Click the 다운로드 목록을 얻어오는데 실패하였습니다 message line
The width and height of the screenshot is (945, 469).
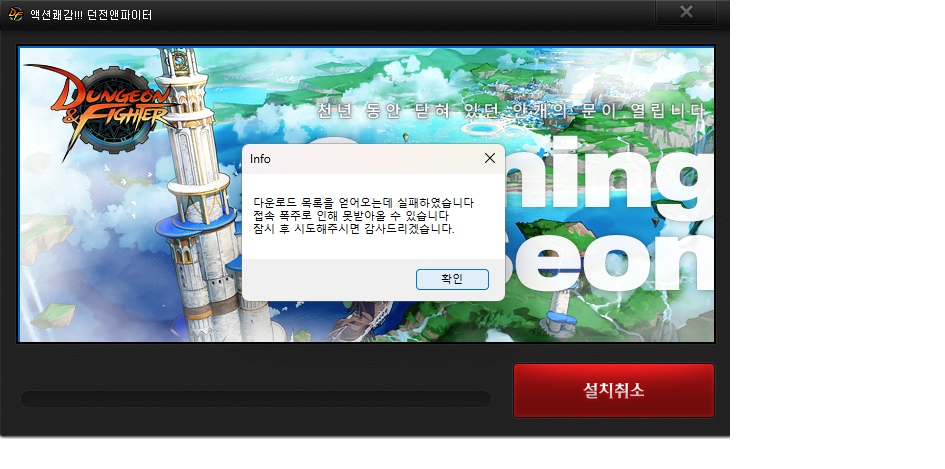coord(363,203)
